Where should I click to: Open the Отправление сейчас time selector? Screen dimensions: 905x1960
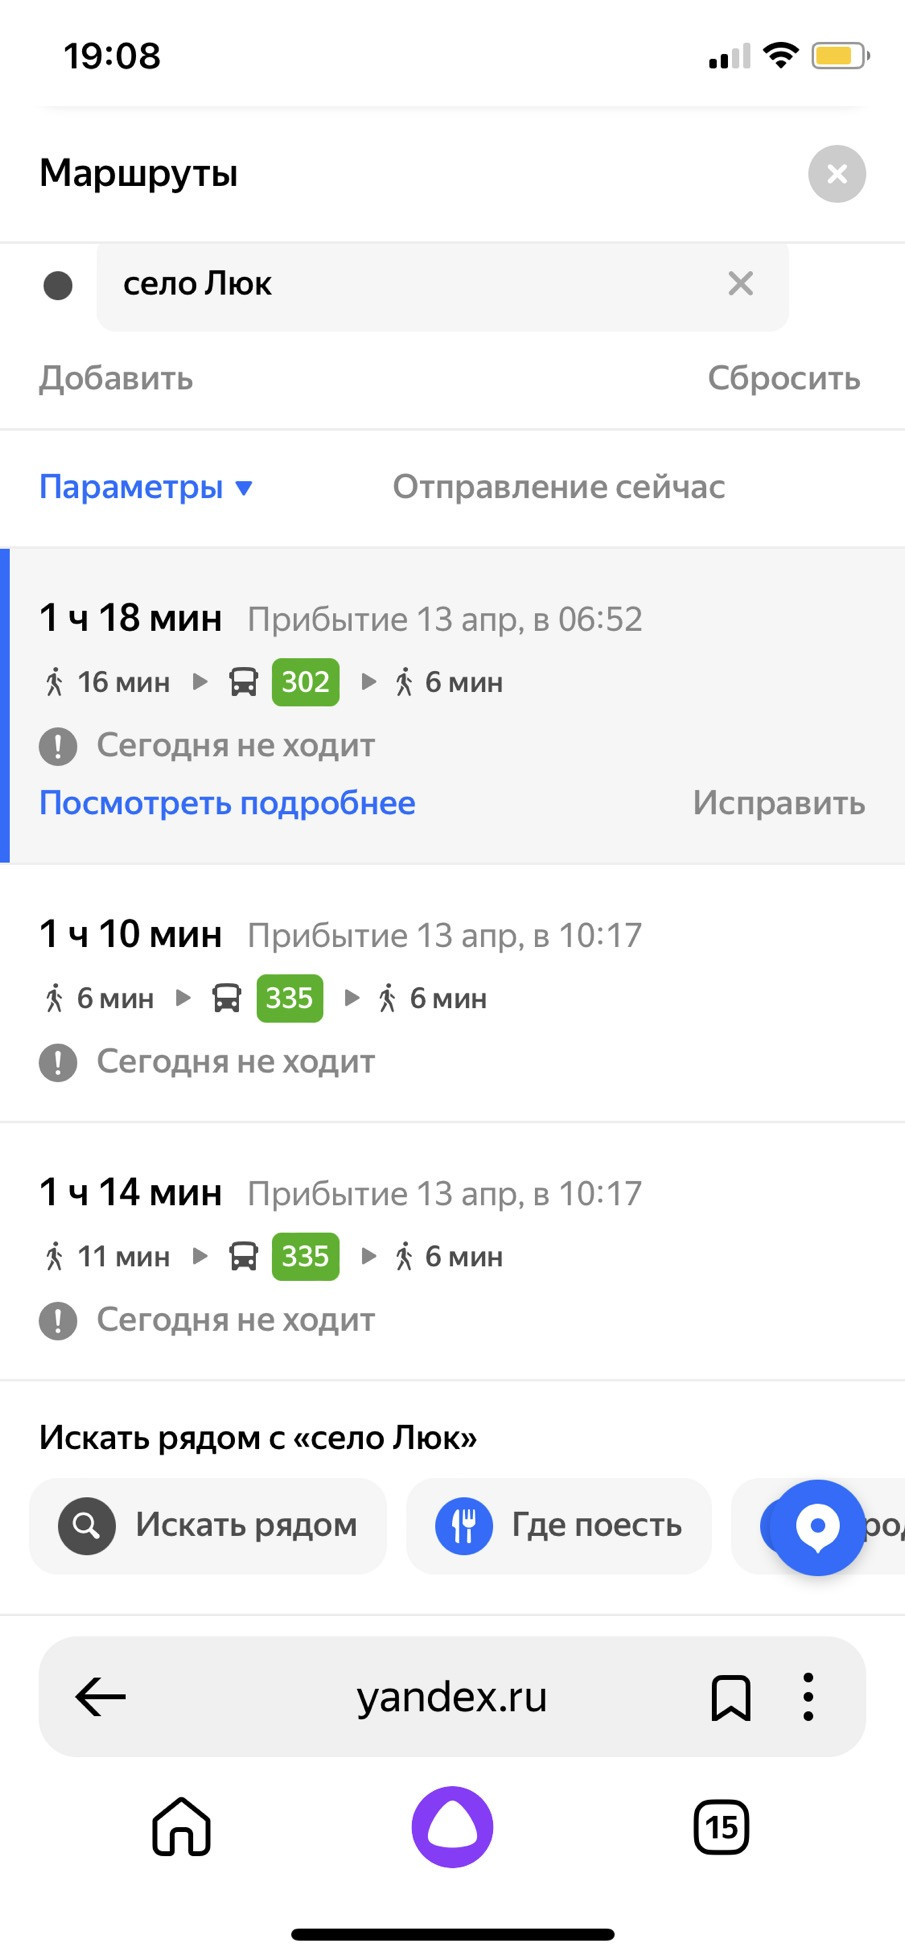pyautogui.click(x=558, y=487)
